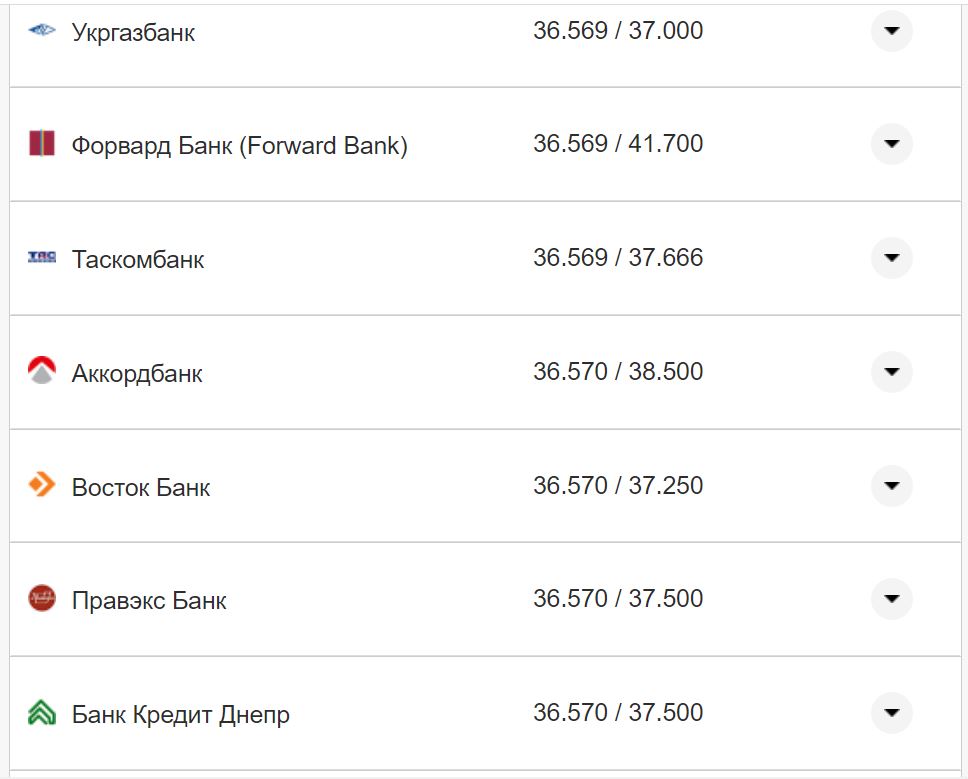Expand the Укргазбанк row details
Screen dimensions: 968x779
pos(891,31)
